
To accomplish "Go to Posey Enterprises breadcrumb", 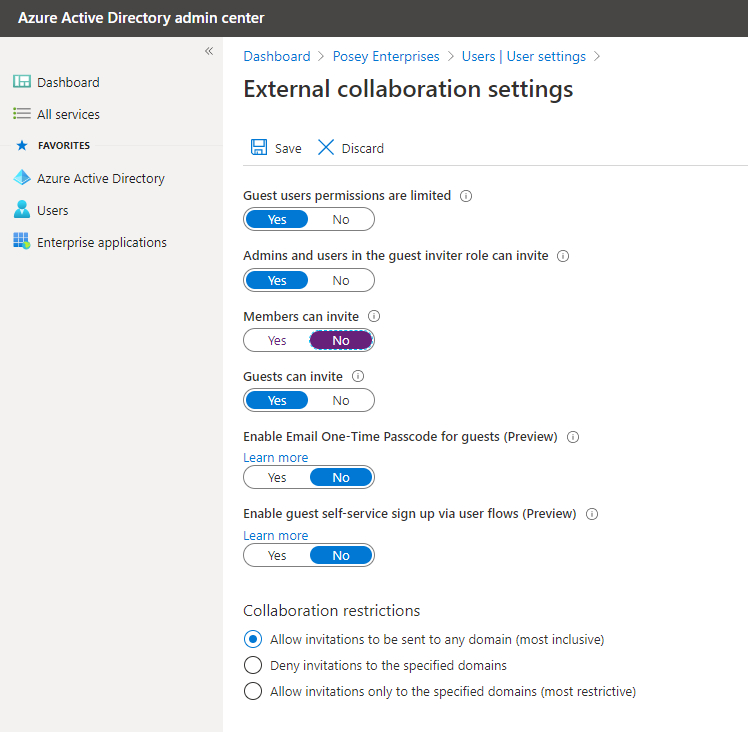I will [386, 56].
